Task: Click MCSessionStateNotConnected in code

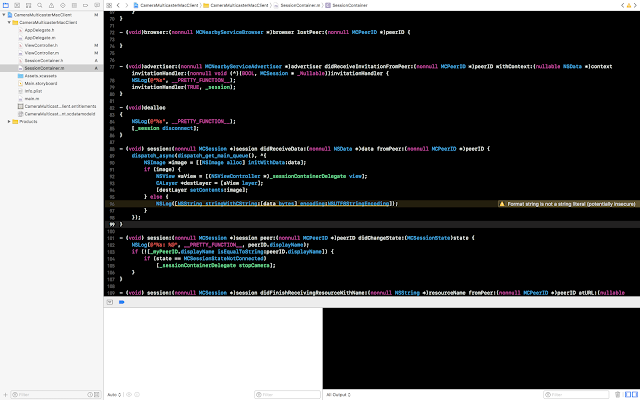Action: (x=224, y=258)
